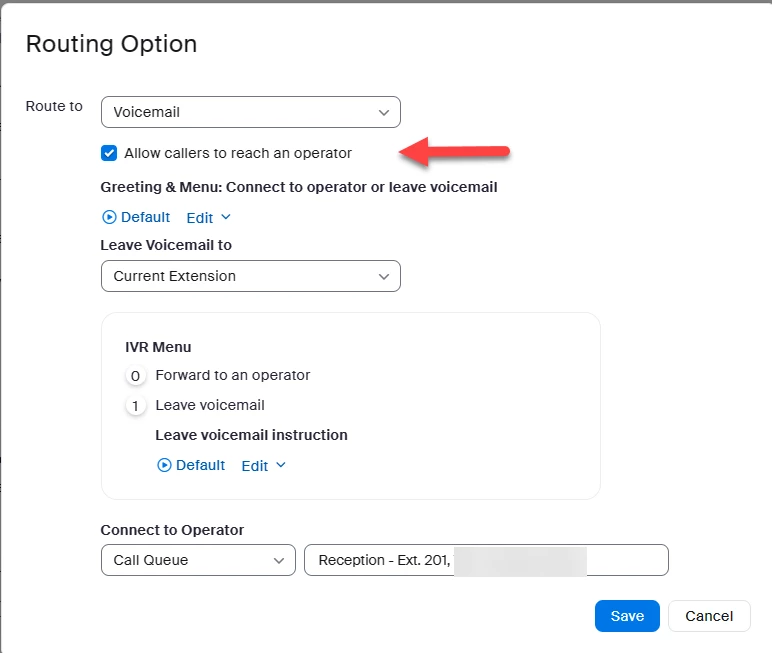Open the Route to Voicemail dropdown
This screenshot has width=772, height=653.
(250, 112)
